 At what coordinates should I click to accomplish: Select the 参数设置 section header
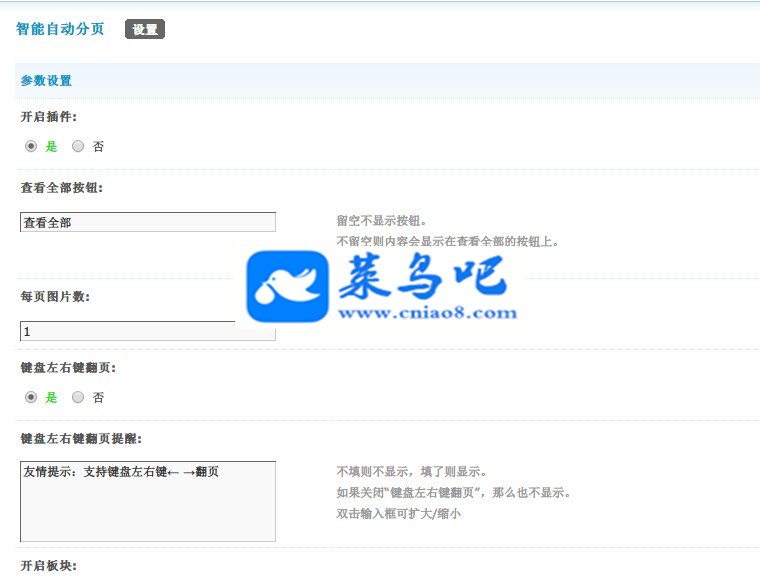click(x=46, y=80)
